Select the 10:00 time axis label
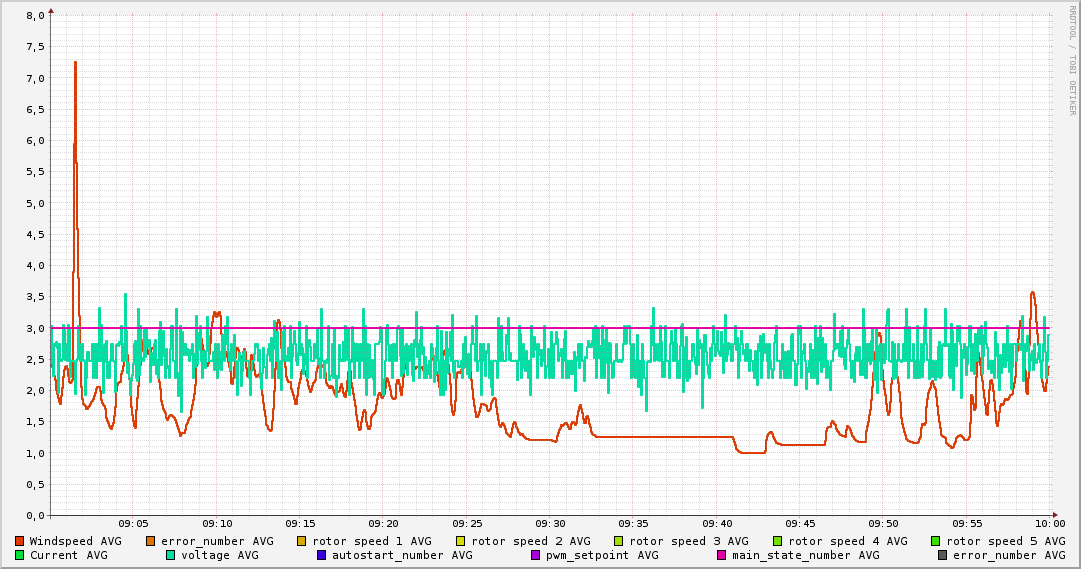The width and height of the screenshot is (1081, 569). pos(1049,523)
